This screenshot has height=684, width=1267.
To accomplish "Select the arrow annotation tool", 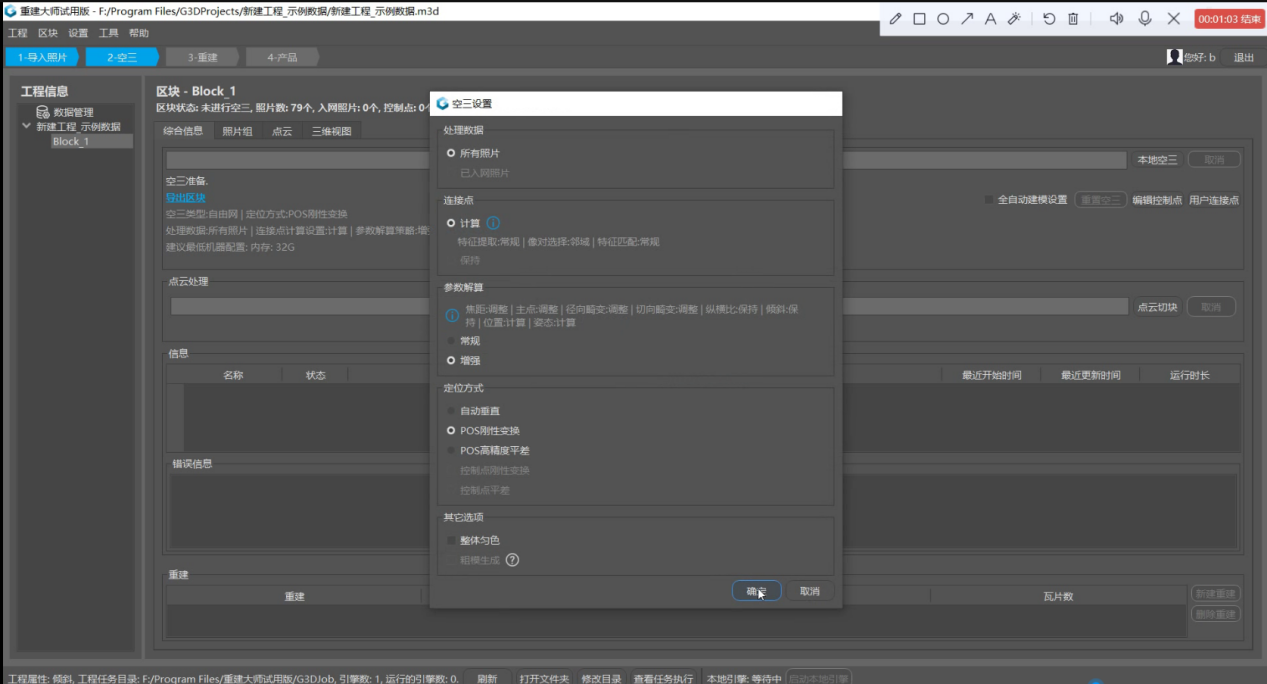I will tap(967, 19).
